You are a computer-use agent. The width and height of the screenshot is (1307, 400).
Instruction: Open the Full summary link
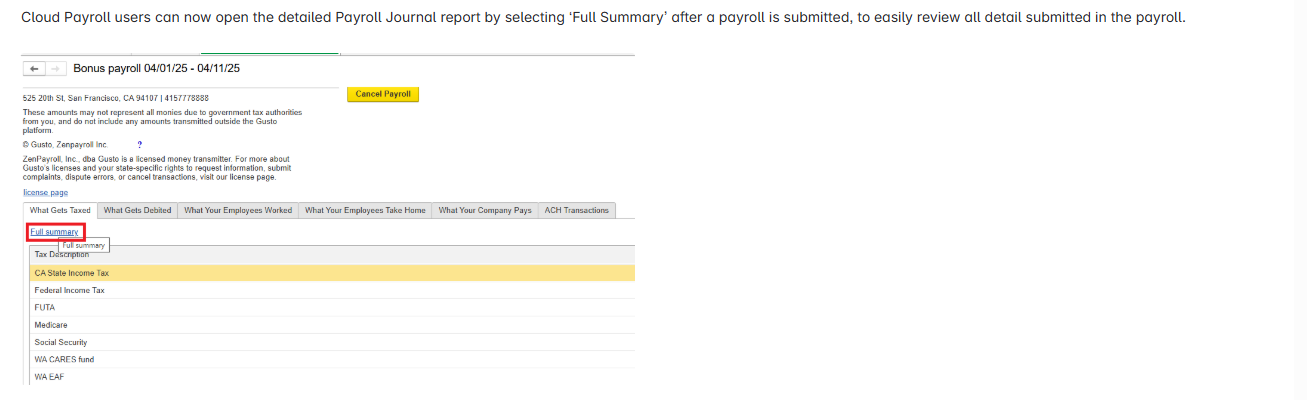tap(54, 231)
